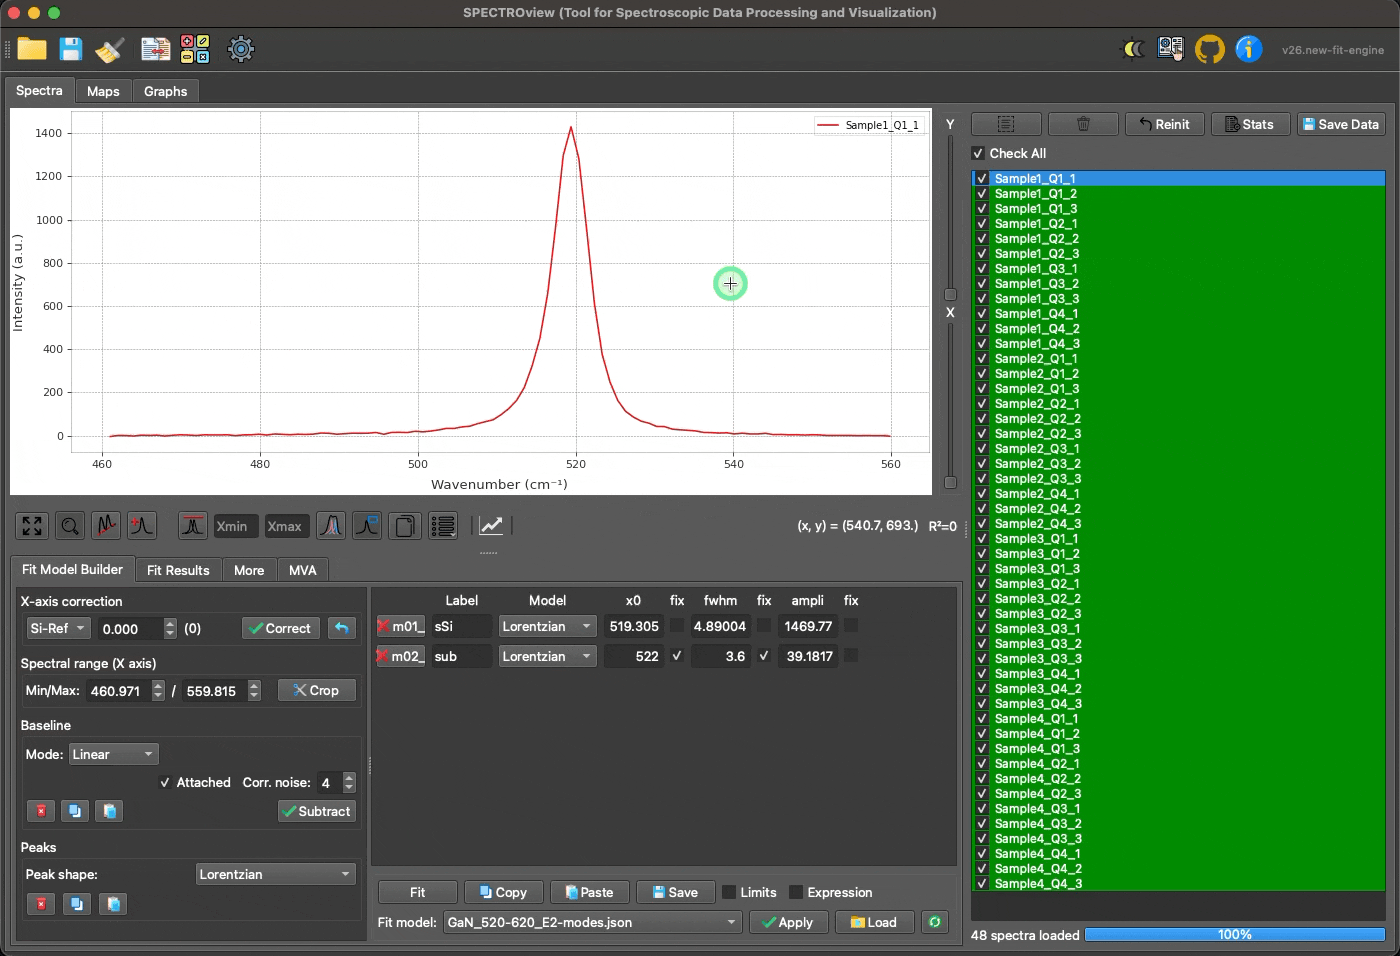Click the select-all list button above the spectra list
The image size is (1400, 956).
1006,124
